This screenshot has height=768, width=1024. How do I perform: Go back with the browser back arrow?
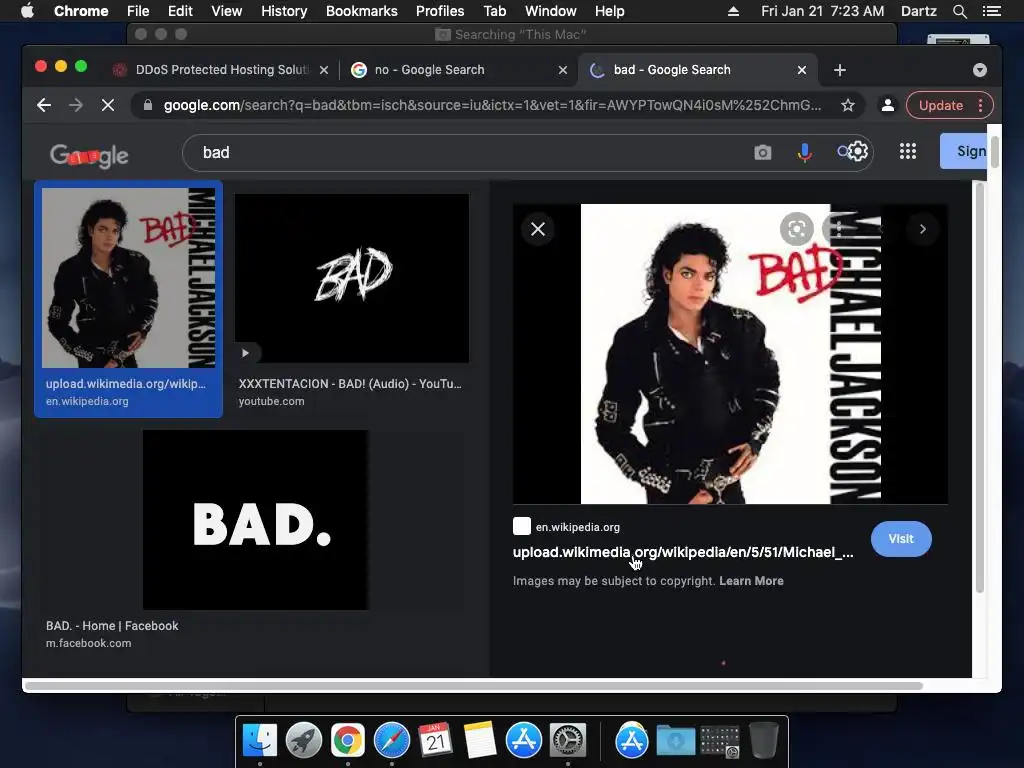tap(44, 105)
